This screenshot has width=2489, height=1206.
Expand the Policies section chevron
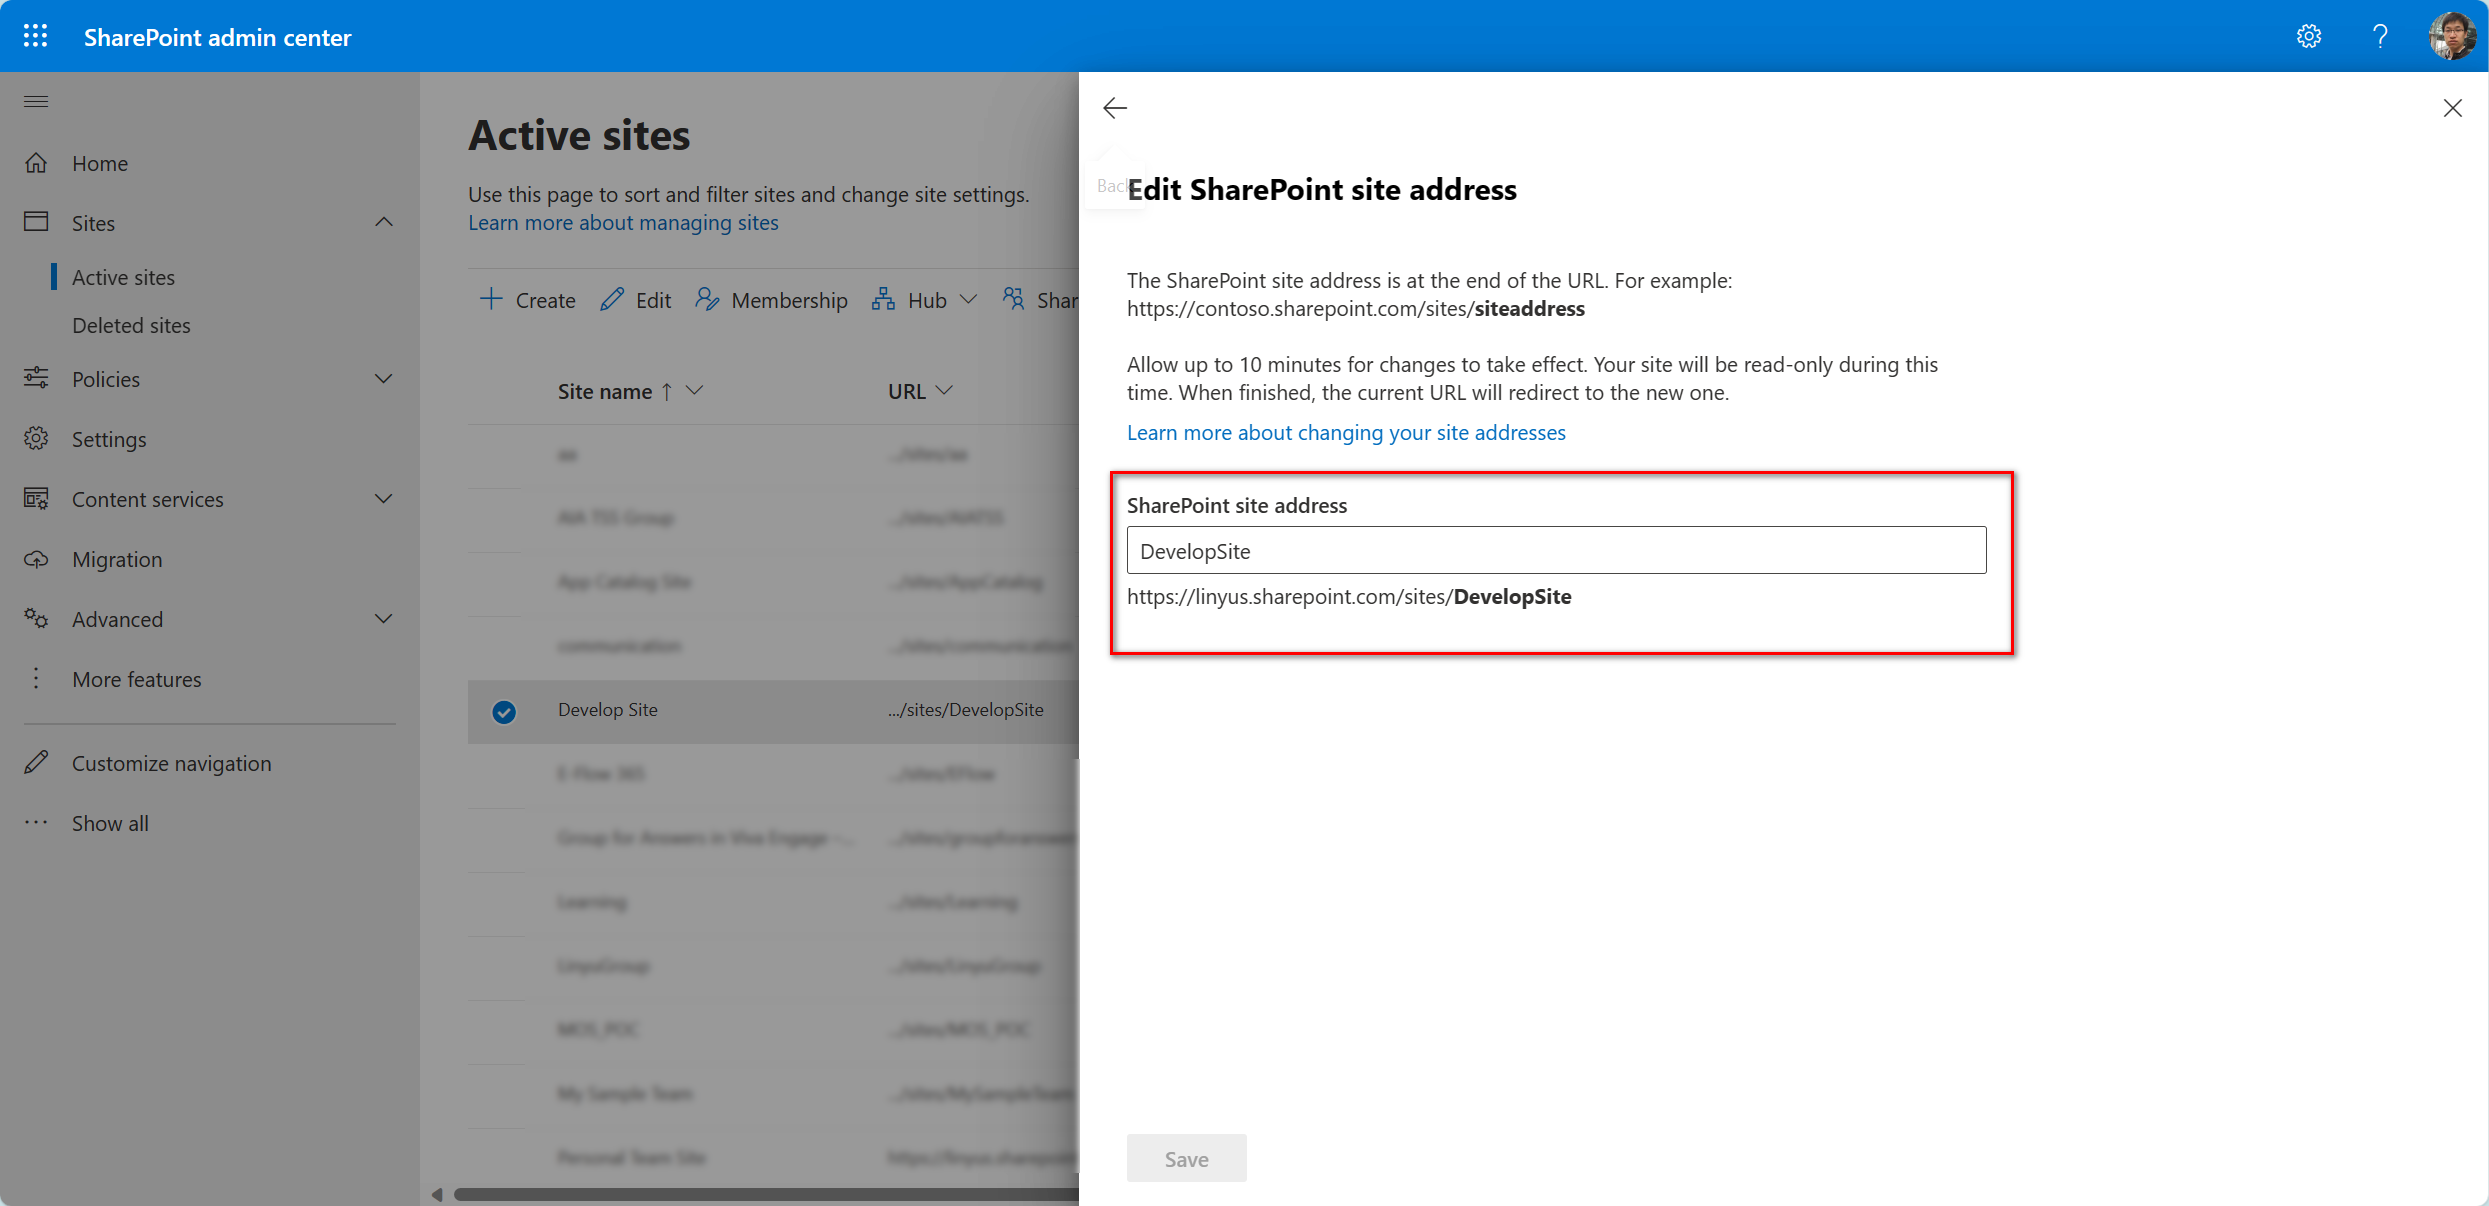[384, 378]
